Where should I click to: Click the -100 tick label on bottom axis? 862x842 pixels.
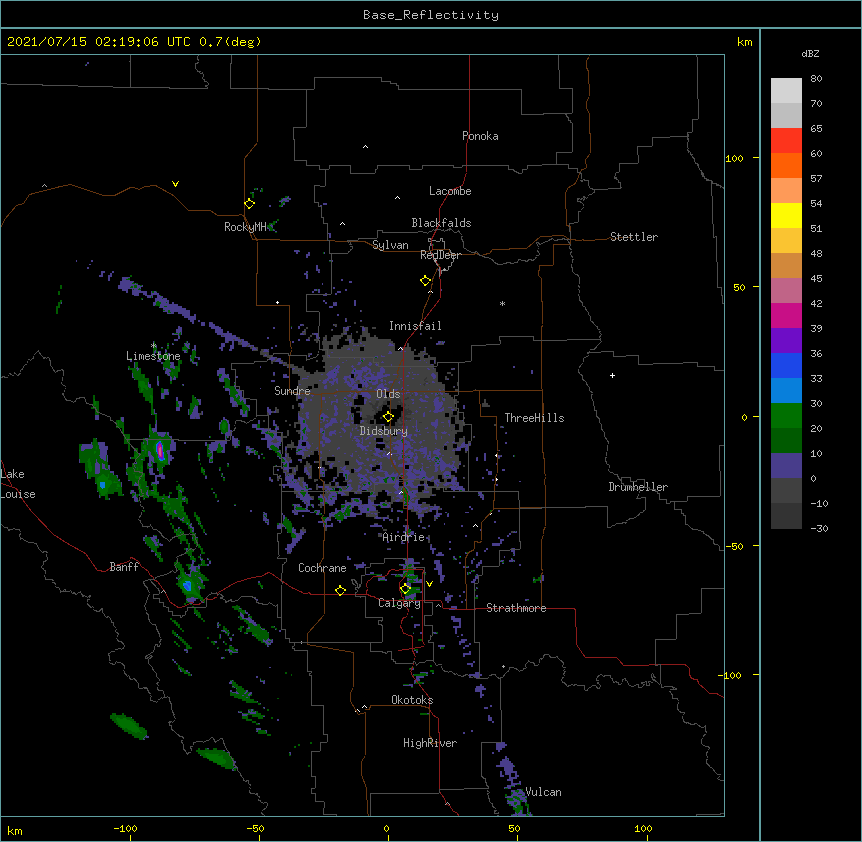pyautogui.click(x=125, y=828)
